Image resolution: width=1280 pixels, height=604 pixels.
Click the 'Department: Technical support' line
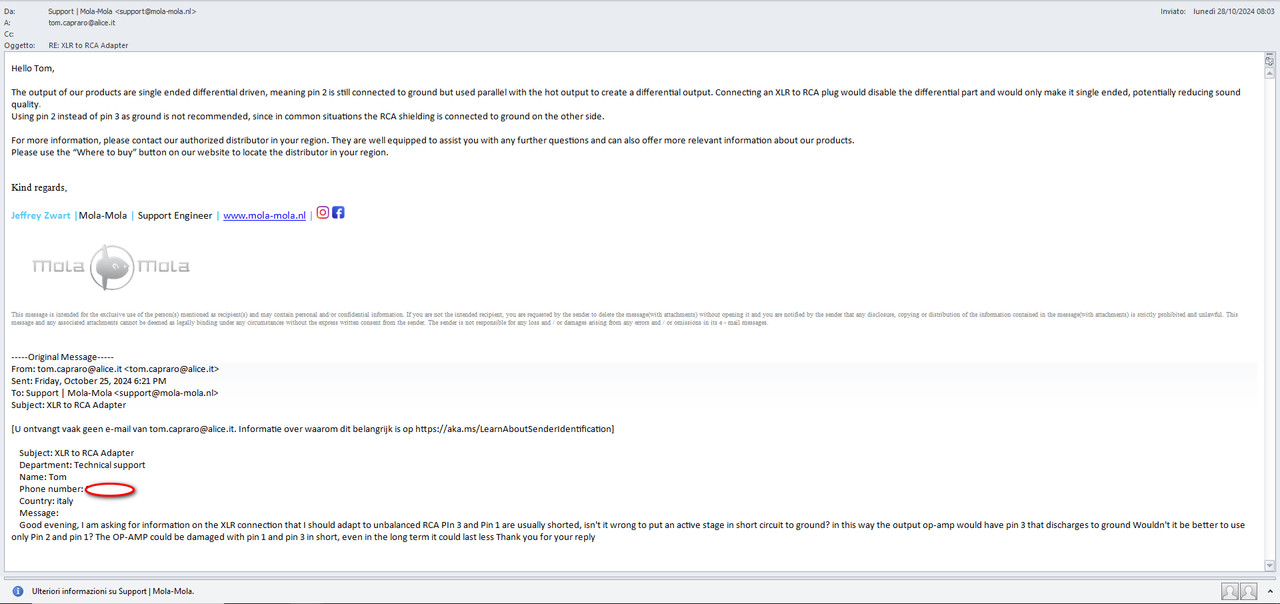click(82, 465)
